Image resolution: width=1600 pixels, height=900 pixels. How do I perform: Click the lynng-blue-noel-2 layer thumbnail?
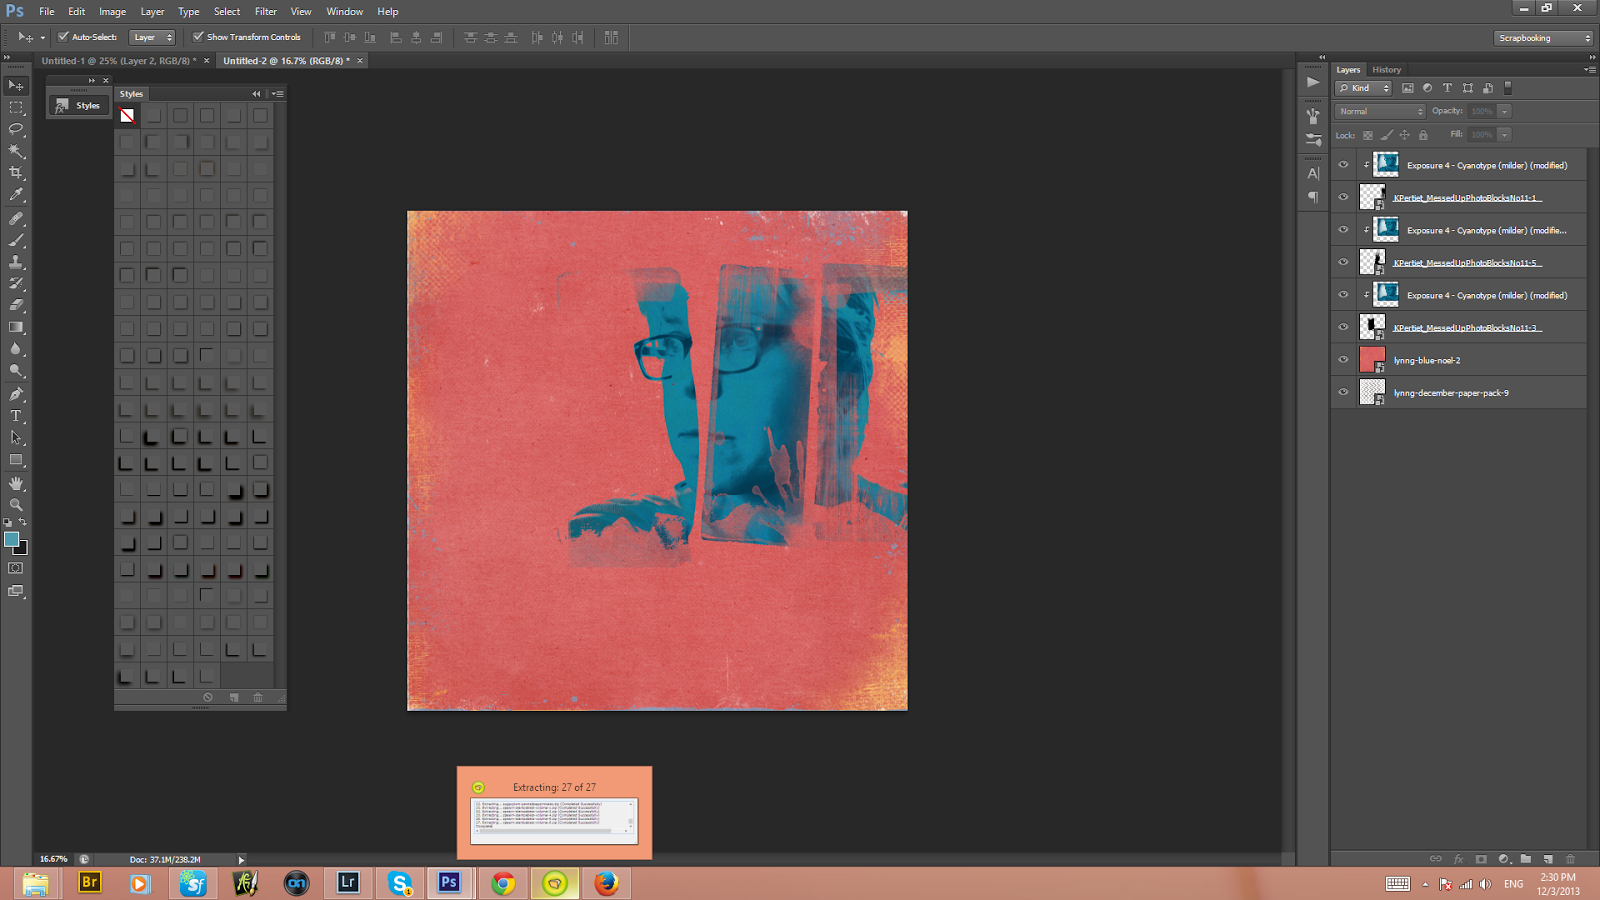pos(1372,360)
